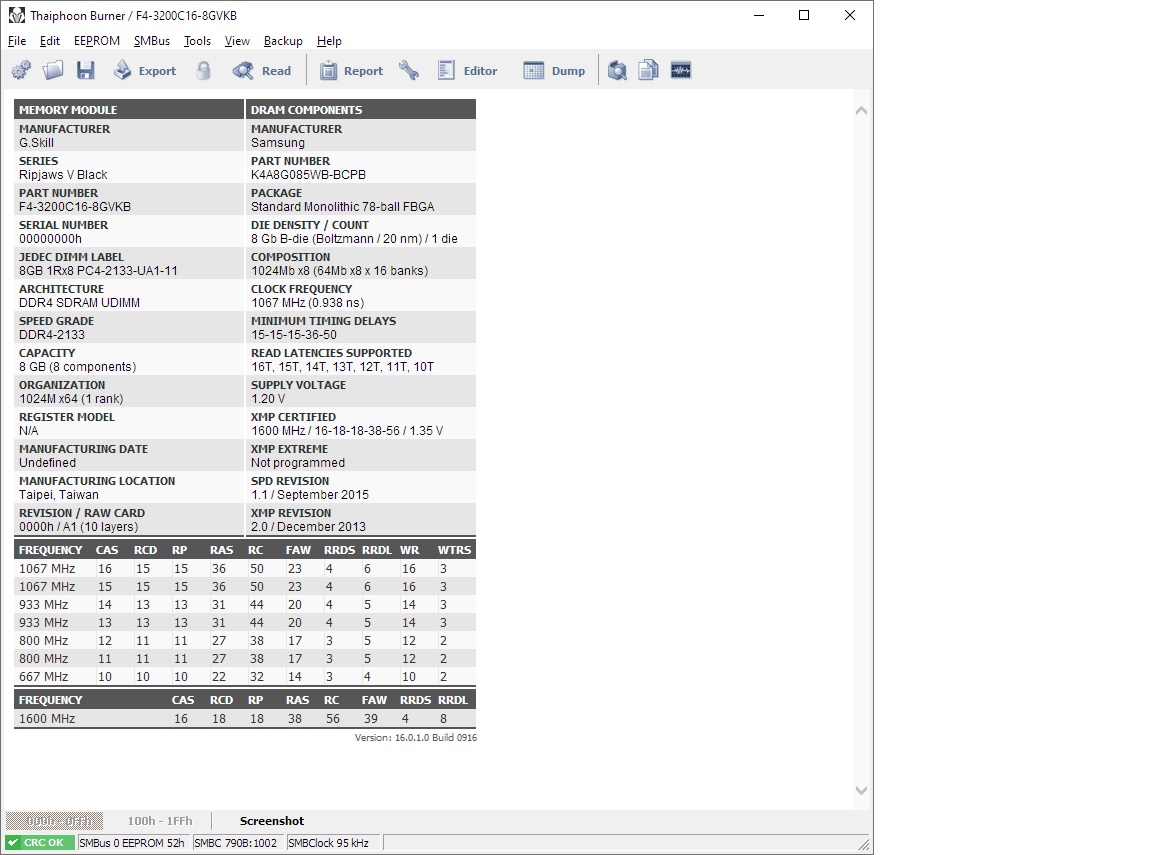The image size is (1152, 855).
Task: Click the waveform monitor toolbar icon
Action: [681, 71]
